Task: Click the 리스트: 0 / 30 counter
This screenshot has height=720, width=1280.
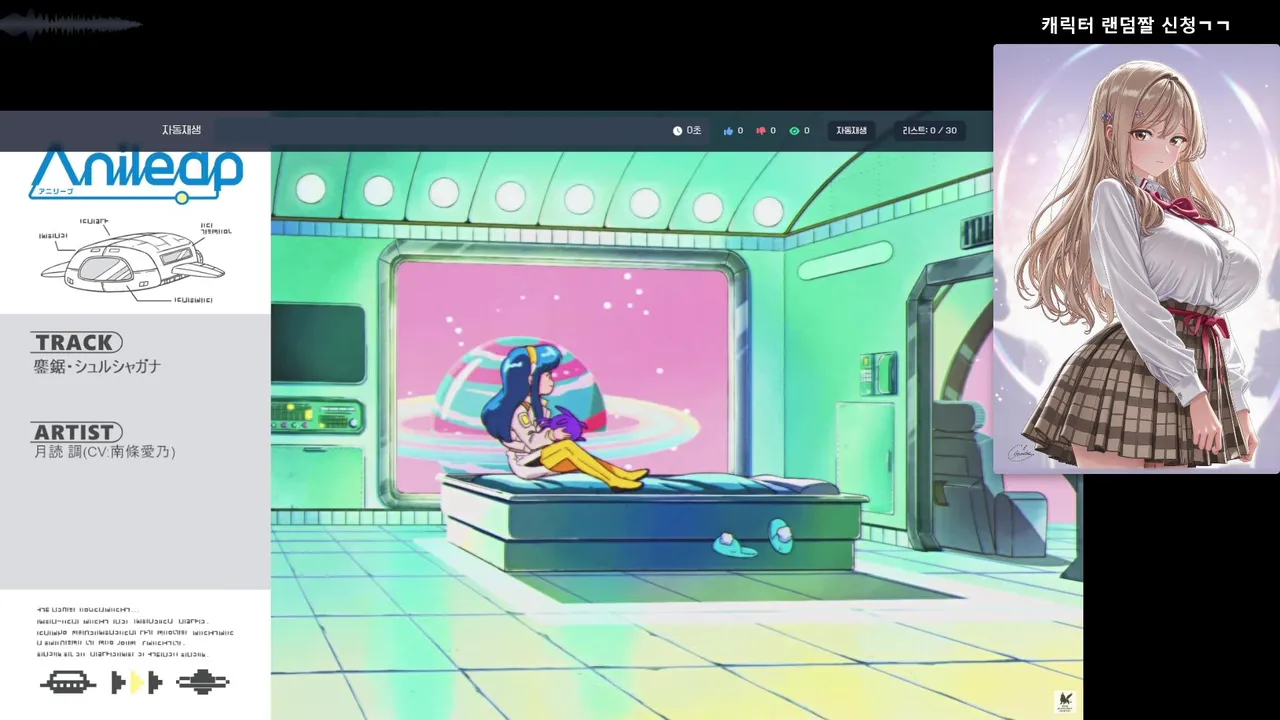Action: (x=929, y=131)
